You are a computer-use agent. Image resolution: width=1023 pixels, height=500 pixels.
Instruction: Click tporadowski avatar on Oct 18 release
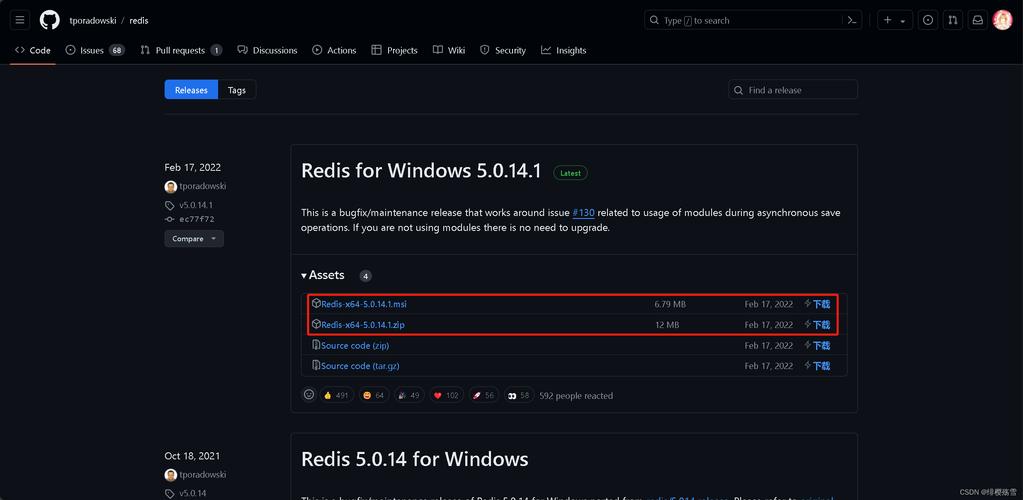tap(171, 475)
